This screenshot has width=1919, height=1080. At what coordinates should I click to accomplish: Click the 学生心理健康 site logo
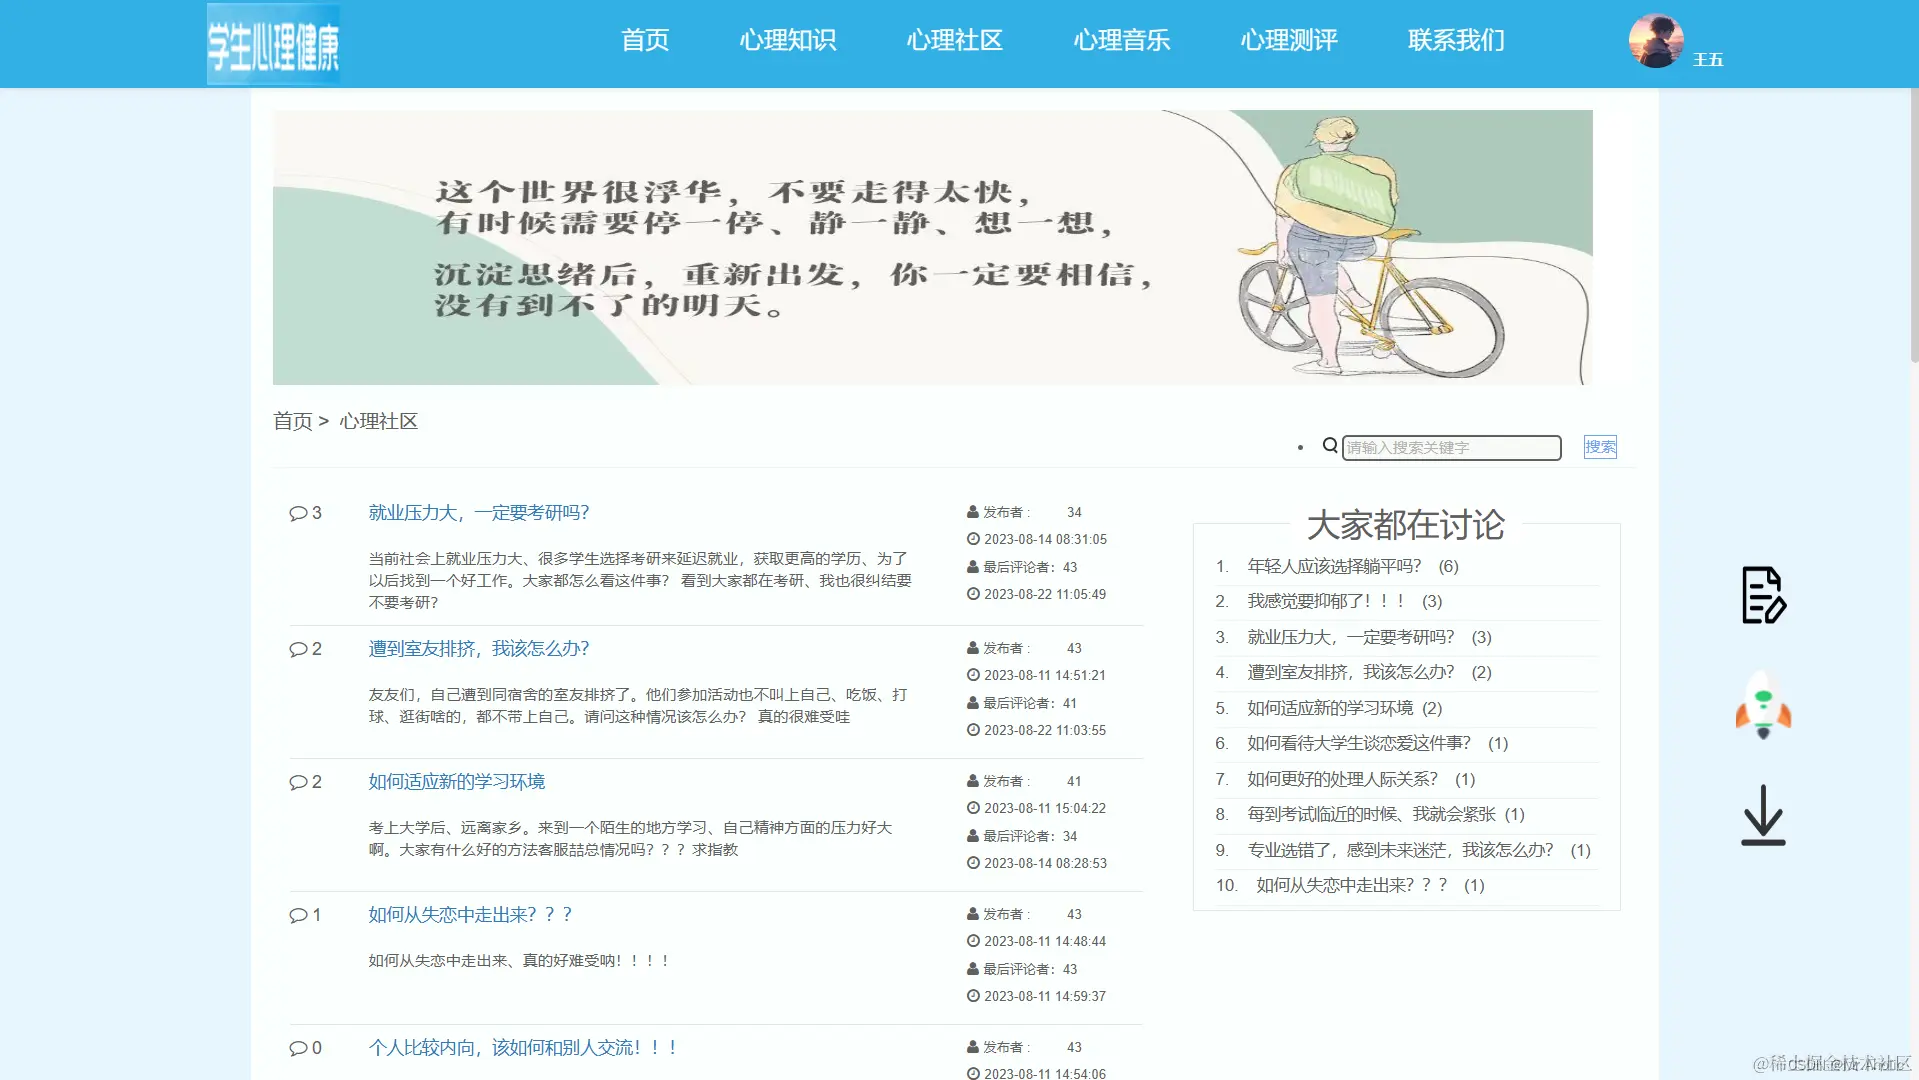pyautogui.click(x=273, y=44)
